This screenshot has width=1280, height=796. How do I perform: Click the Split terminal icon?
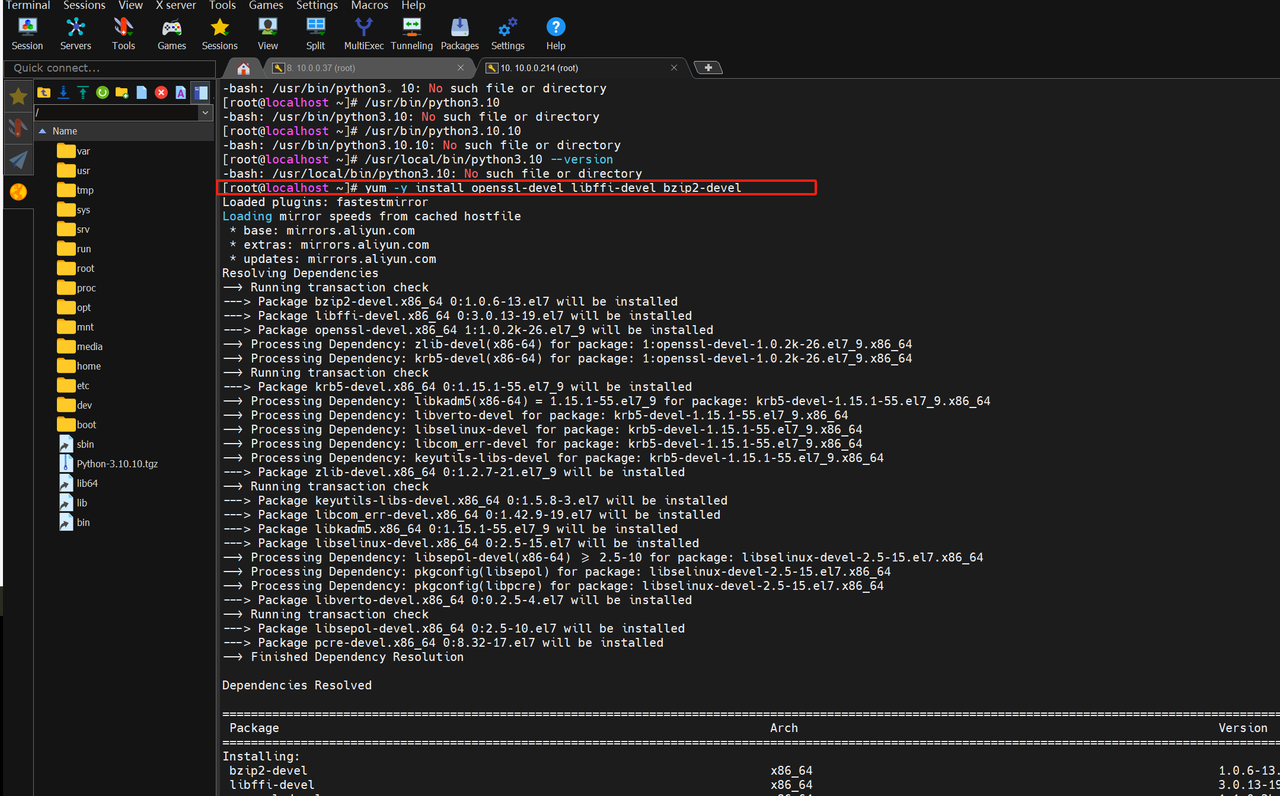click(x=315, y=32)
